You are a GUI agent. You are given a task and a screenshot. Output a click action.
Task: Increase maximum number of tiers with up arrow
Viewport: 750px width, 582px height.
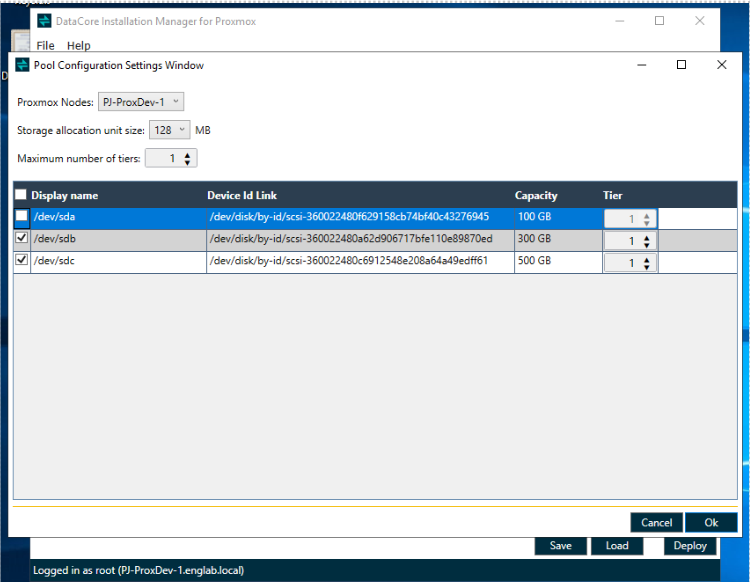coord(188,154)
